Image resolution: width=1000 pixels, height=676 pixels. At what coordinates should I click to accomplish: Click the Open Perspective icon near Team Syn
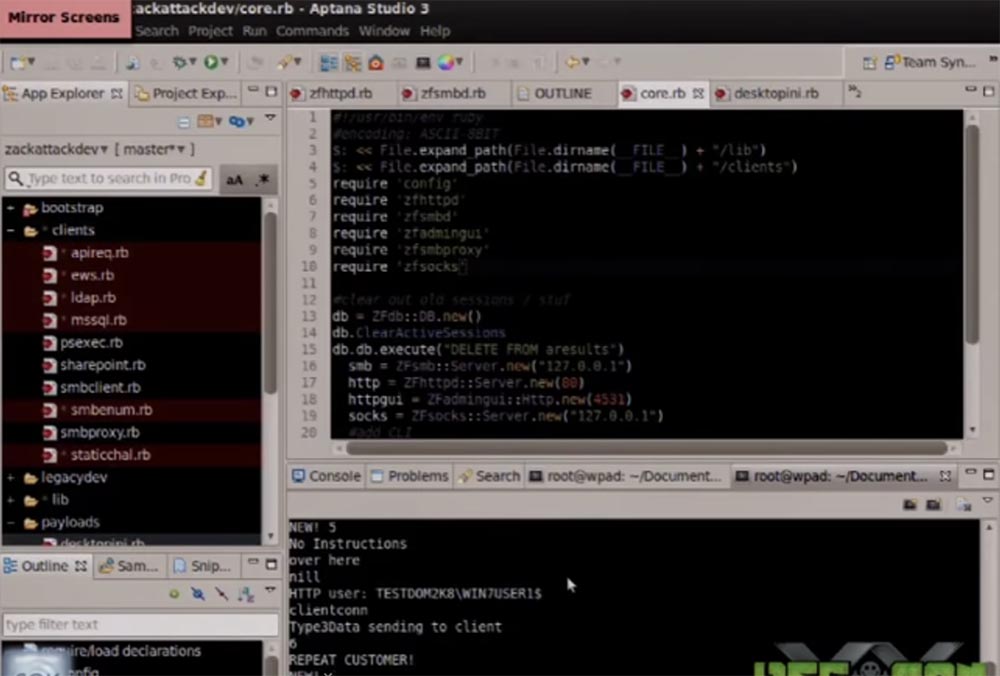(869, 62)
